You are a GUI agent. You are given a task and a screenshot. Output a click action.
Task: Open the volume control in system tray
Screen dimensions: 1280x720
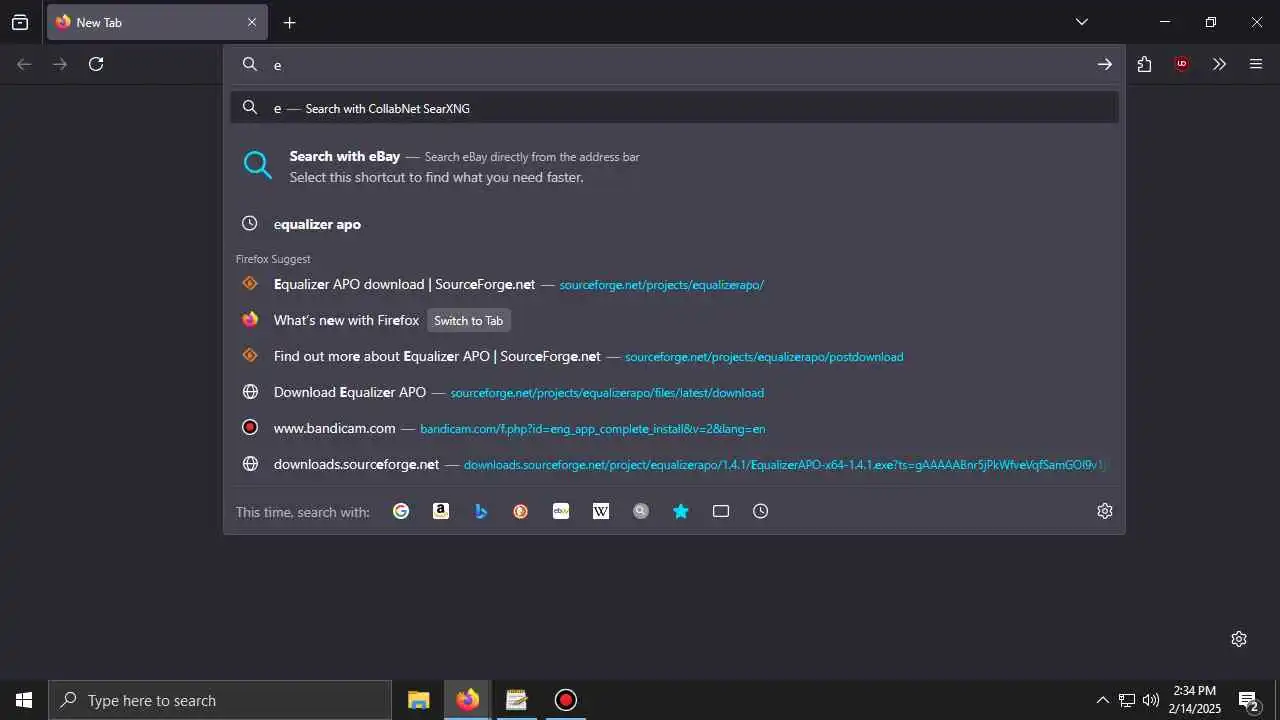pos(1151,700)
